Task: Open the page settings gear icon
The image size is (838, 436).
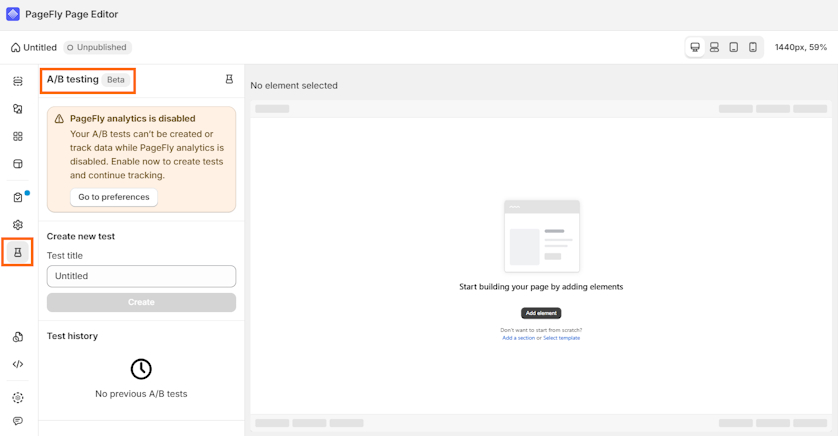Action: tap(18, 225)
